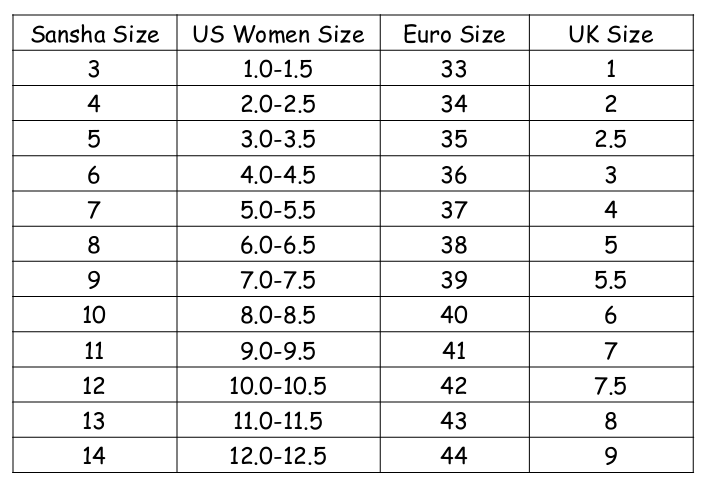
Task: Select UK size 7.5 cell
Action: [611, 385]
